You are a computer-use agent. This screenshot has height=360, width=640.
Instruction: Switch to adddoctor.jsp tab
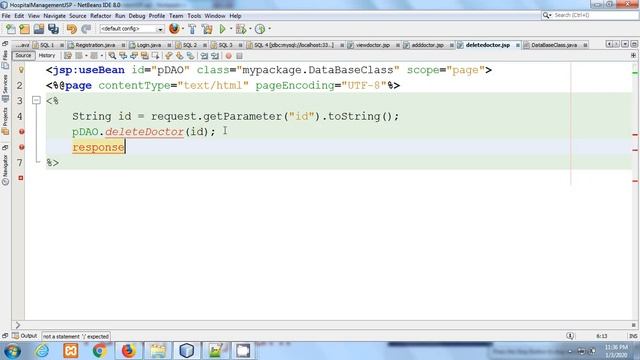pos(427,45)
